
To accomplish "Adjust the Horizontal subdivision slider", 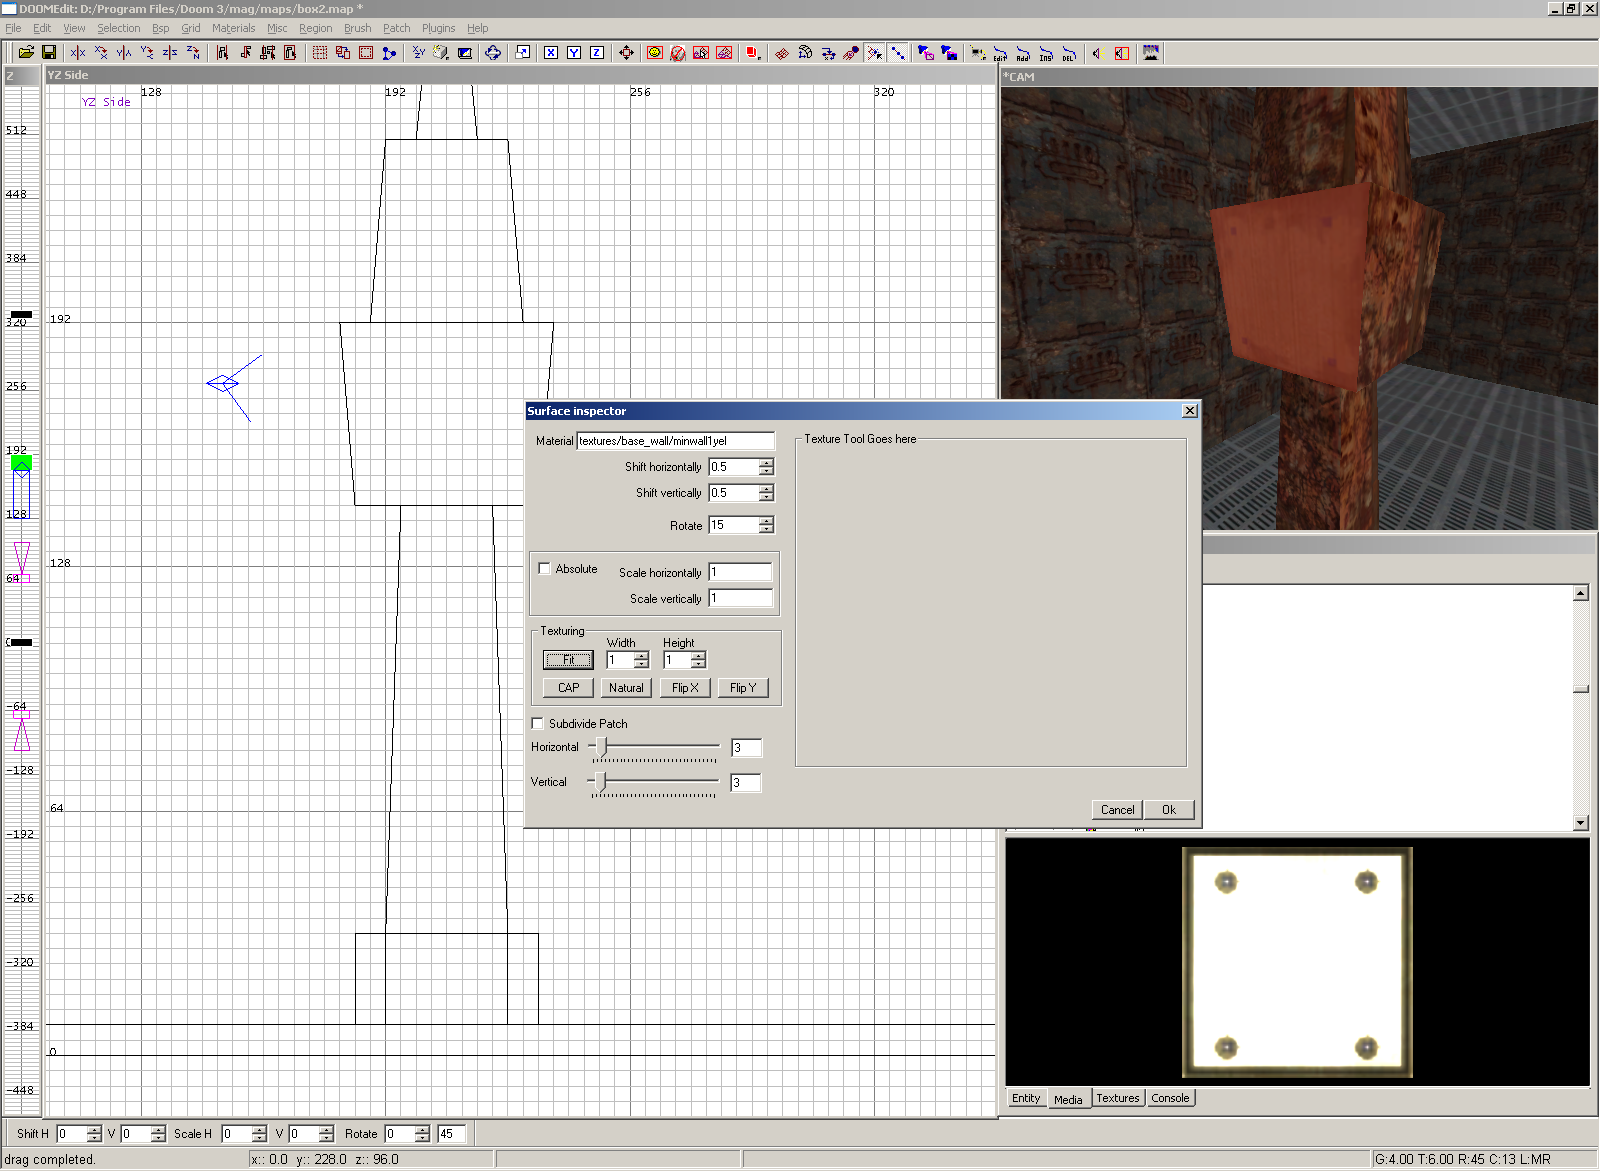I will (601, 747).
